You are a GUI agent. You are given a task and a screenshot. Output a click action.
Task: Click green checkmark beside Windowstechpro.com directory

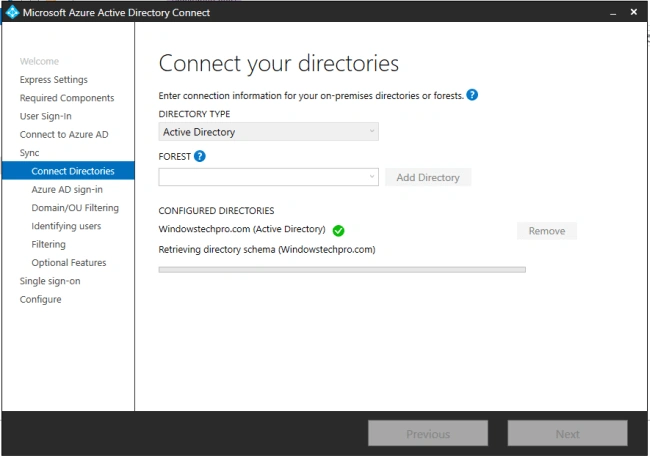(x=338, y=230)
